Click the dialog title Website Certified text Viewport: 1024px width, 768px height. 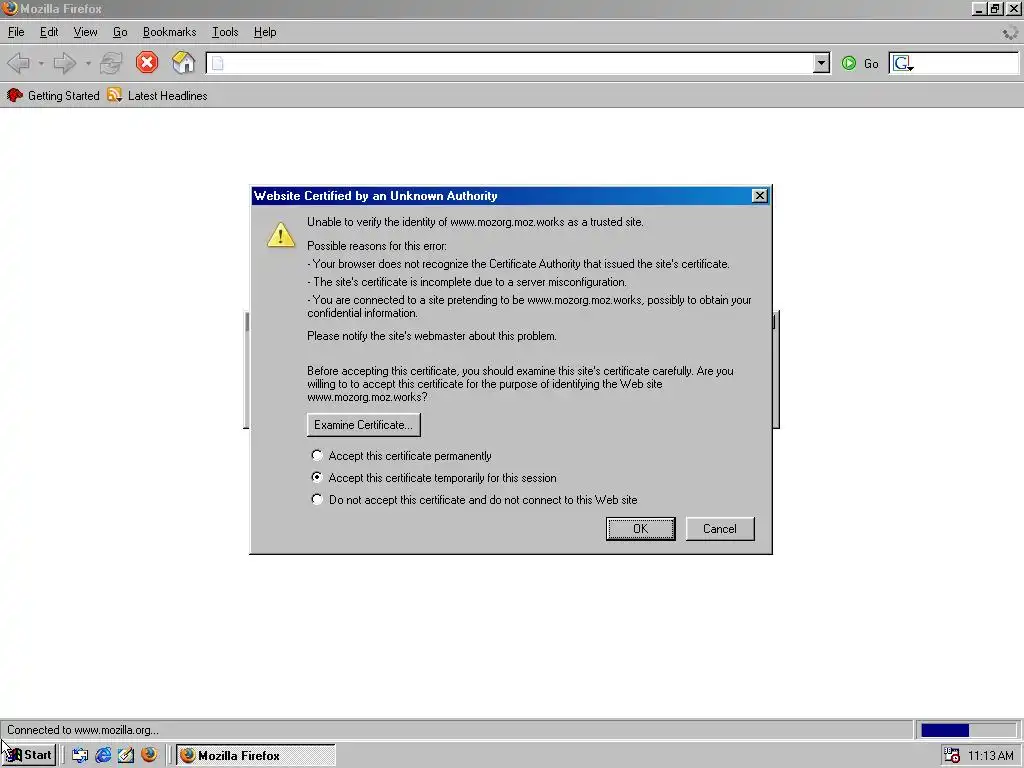(376, 196)
